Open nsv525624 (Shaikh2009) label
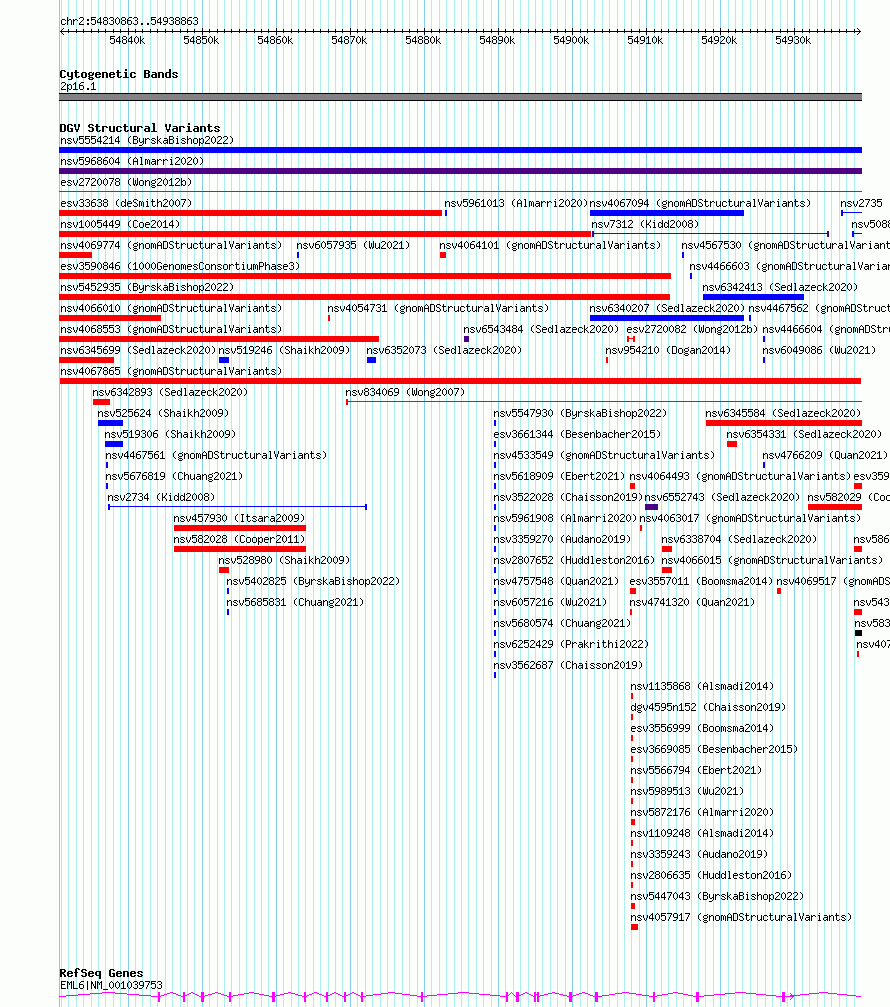 pos(163,414)
